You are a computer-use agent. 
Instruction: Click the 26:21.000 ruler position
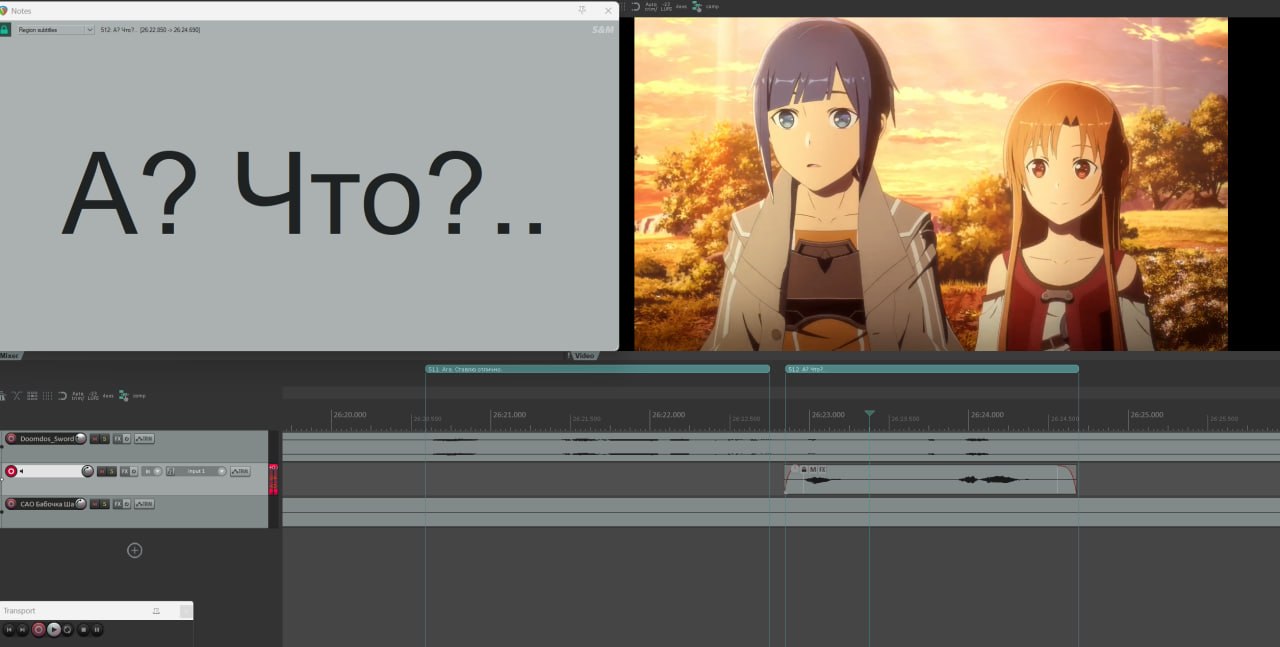click(509, 414)
